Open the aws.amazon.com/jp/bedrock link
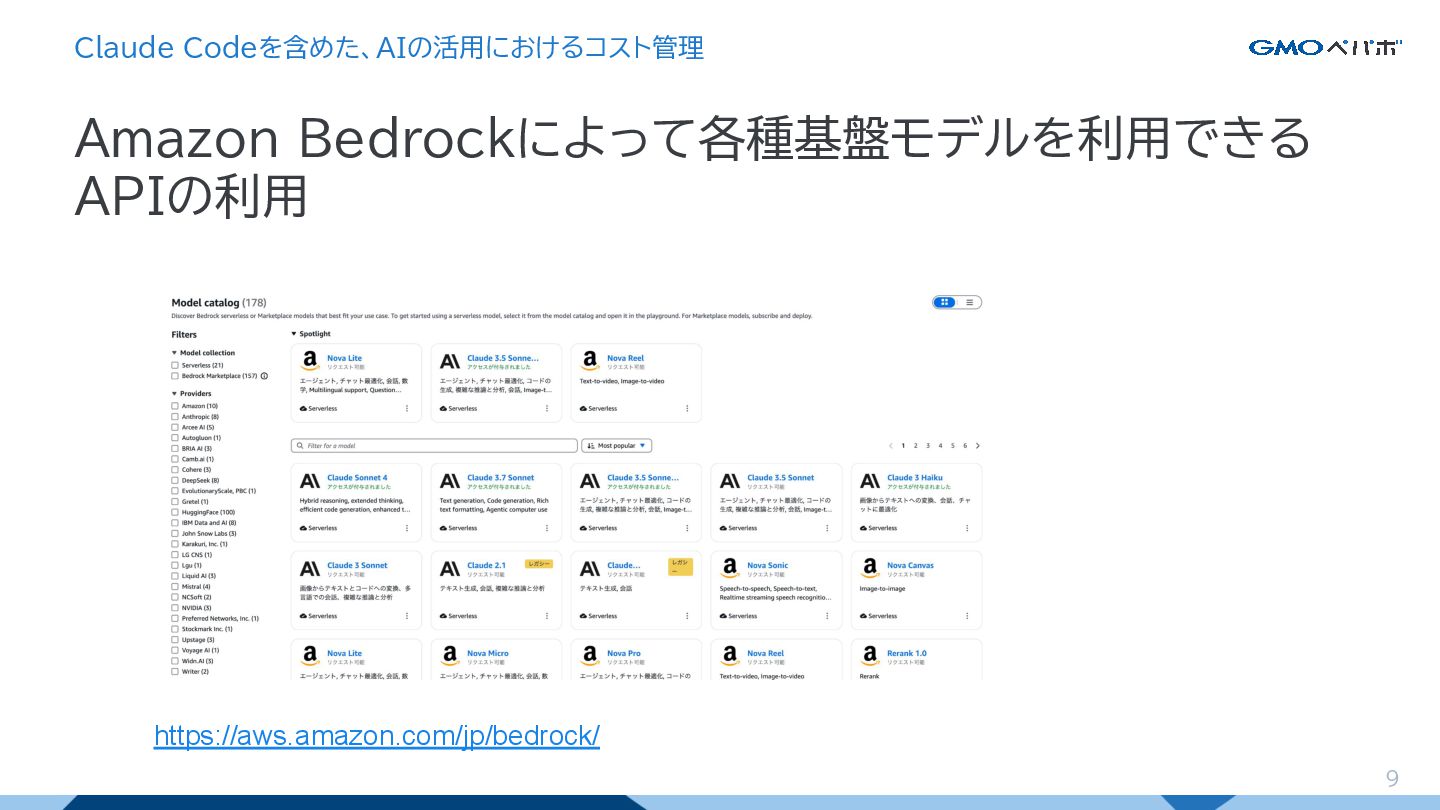Image resolution: width=1440 pixels, height=810 pixels. 377,736
